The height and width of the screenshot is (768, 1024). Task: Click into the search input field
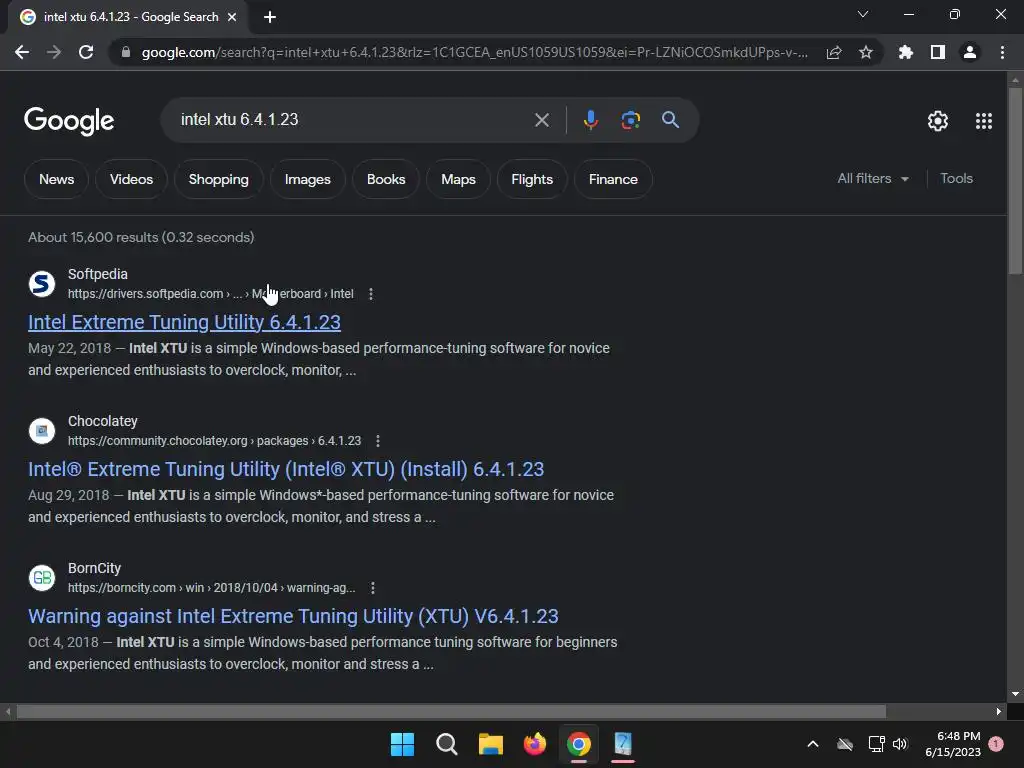(353, 120)
